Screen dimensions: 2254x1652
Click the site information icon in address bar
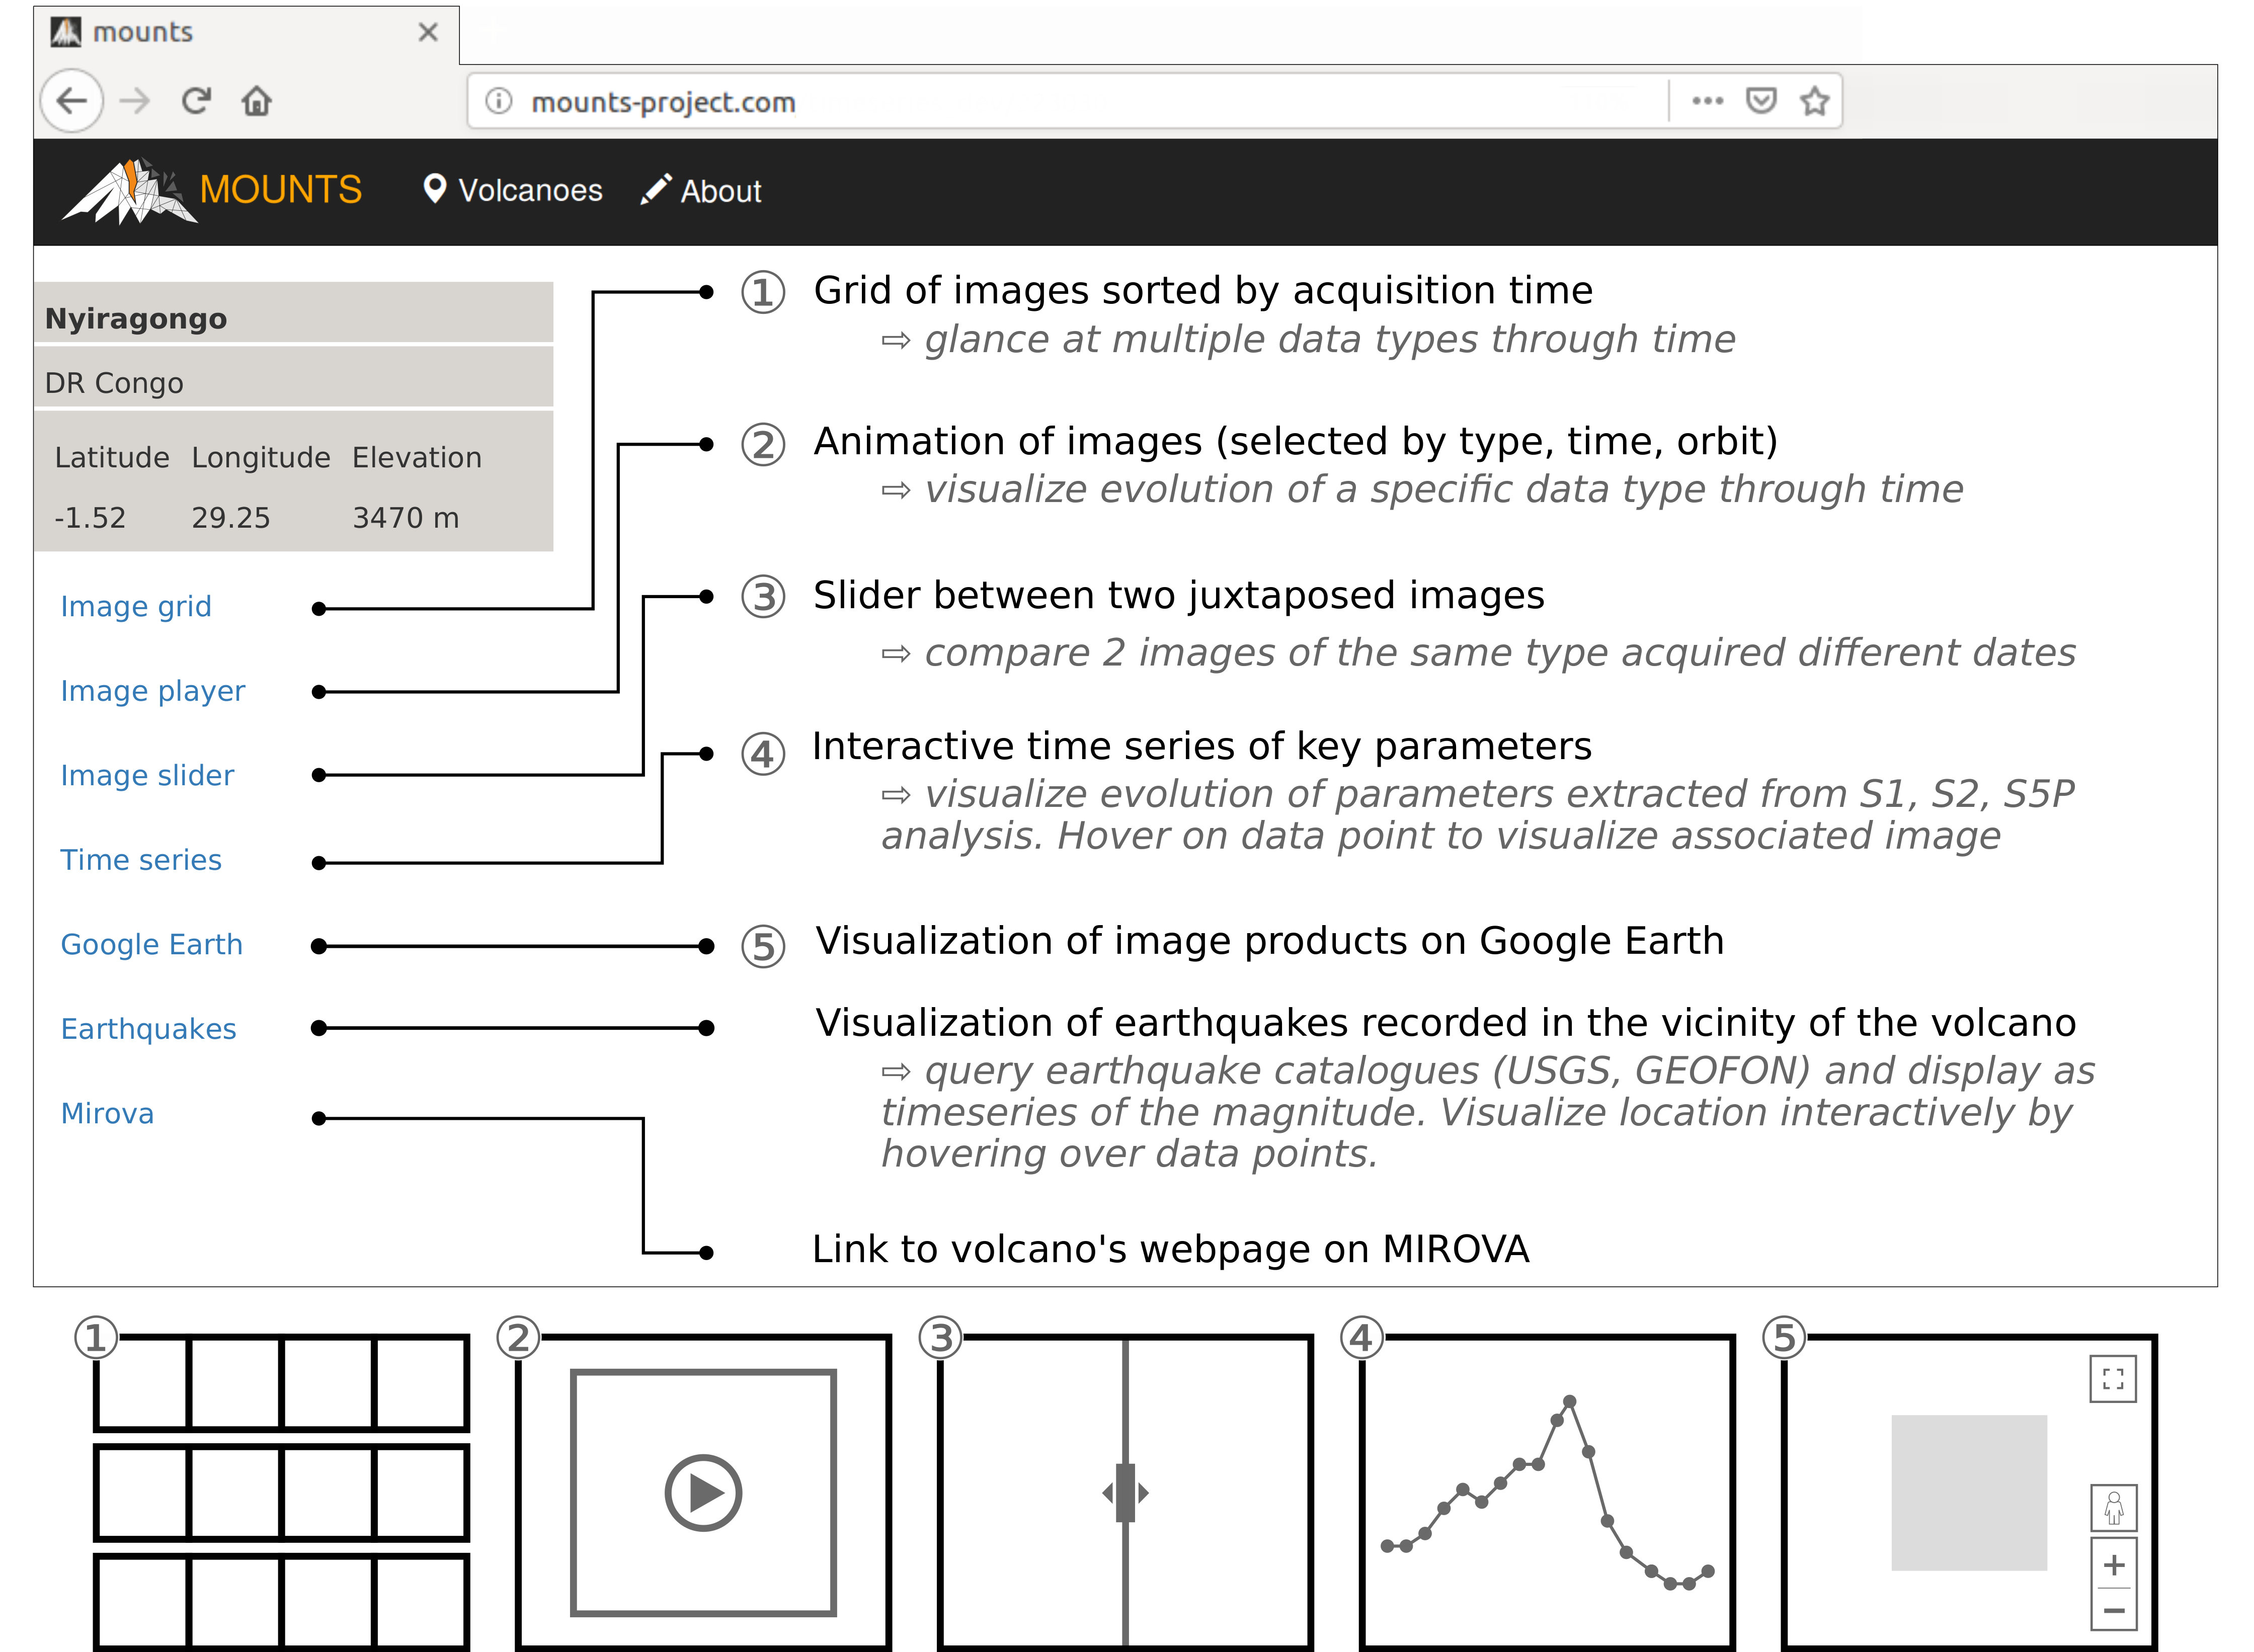tap(498, 101)
